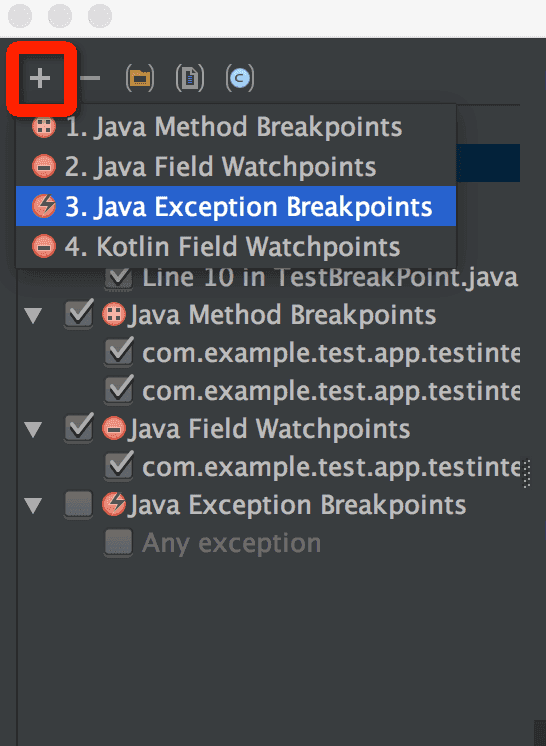Screen dimensions: 546x746
Task: Collapse the Java Method Breakpoints node
Action: point(33,315)
